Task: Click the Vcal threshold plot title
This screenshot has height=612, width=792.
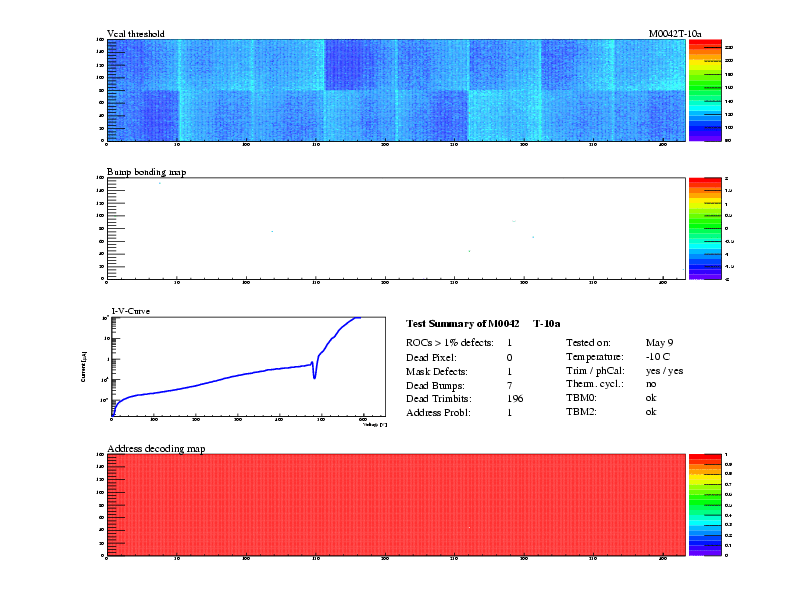Action: pos(135,34)
